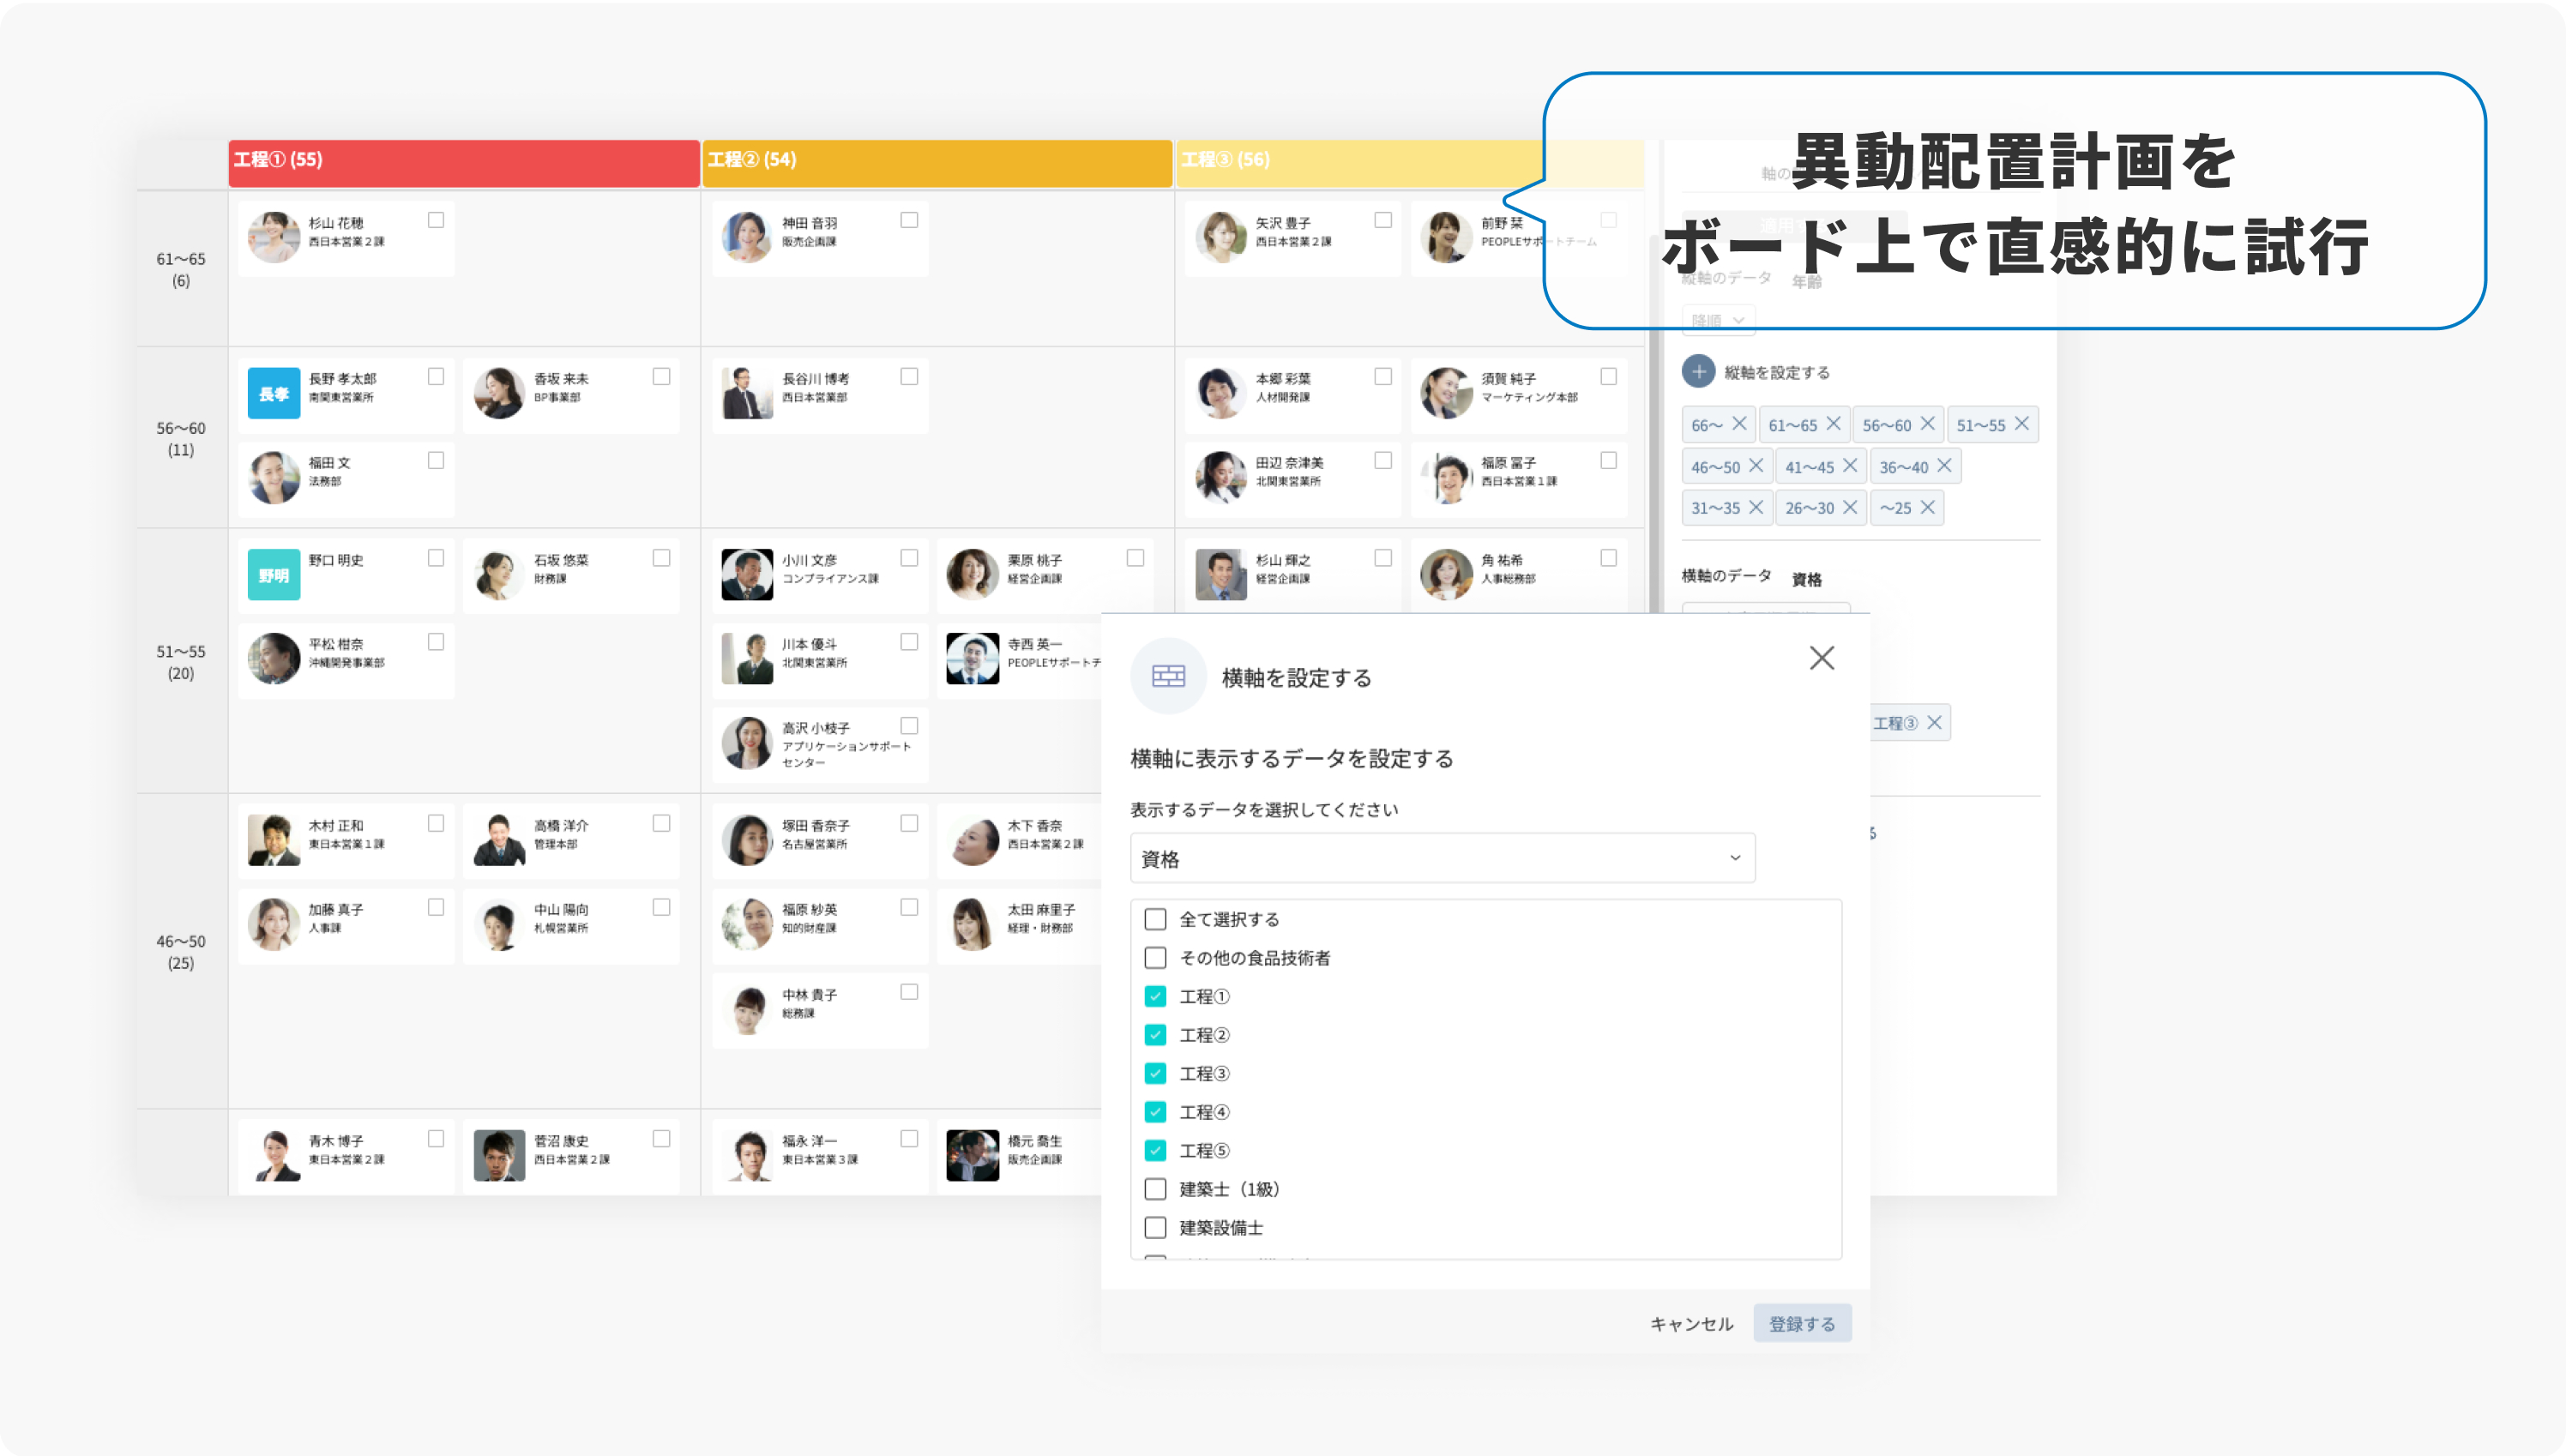The height and width of the screenshot is (1456, 2566).
Task: Open 中林 貴子's card
Action: point(820,1010)
